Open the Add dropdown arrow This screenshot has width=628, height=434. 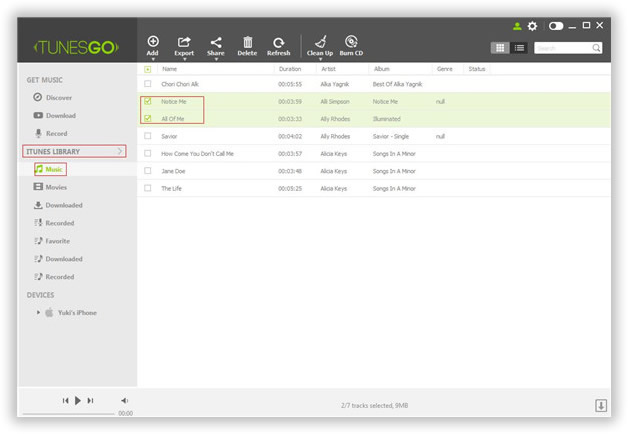(153, 59)
